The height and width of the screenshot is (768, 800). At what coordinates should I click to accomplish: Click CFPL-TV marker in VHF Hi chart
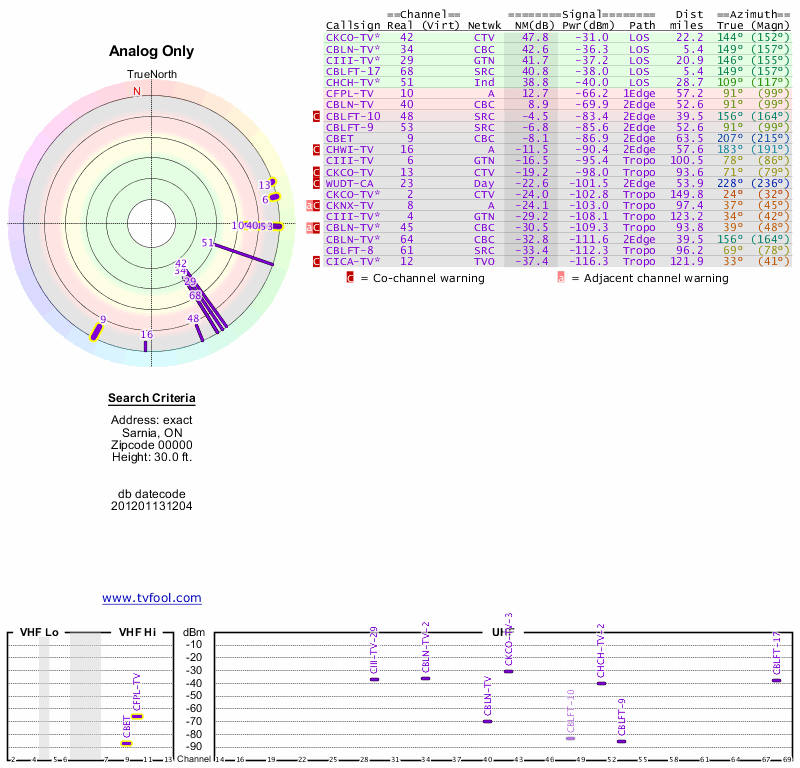tap(137, 716)
